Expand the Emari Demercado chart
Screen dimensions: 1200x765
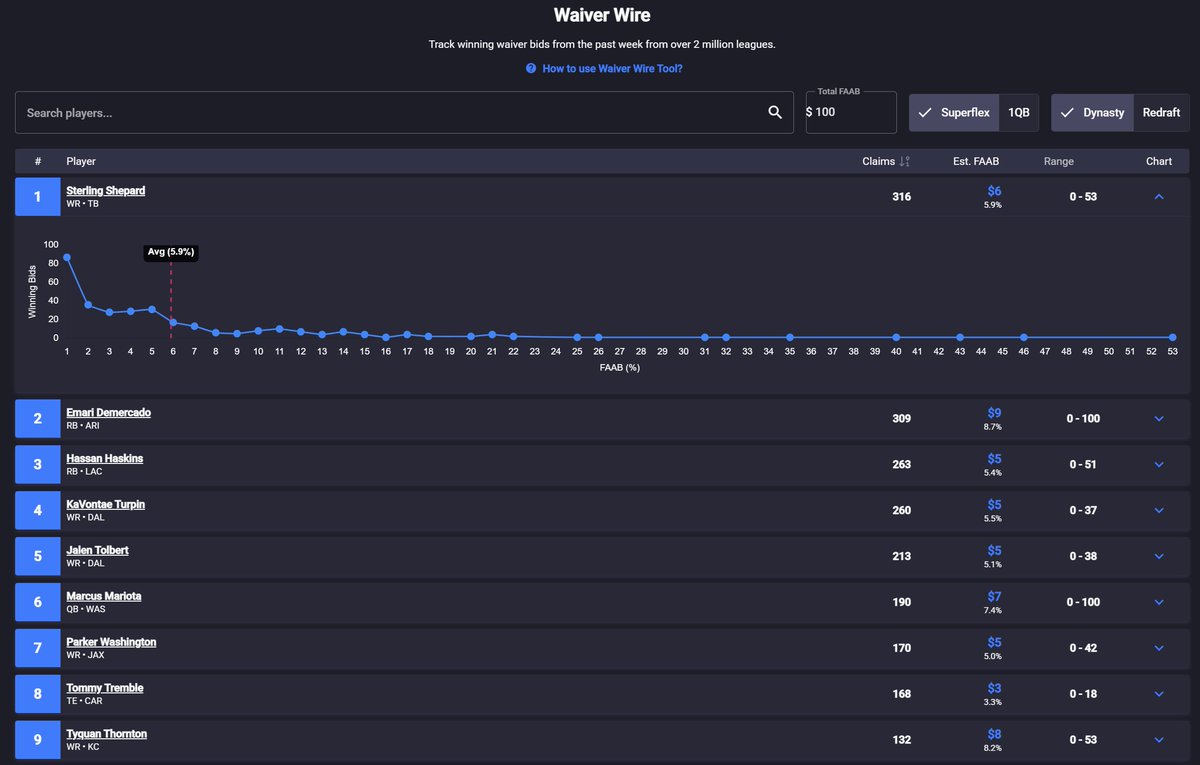click(1159, 419)
